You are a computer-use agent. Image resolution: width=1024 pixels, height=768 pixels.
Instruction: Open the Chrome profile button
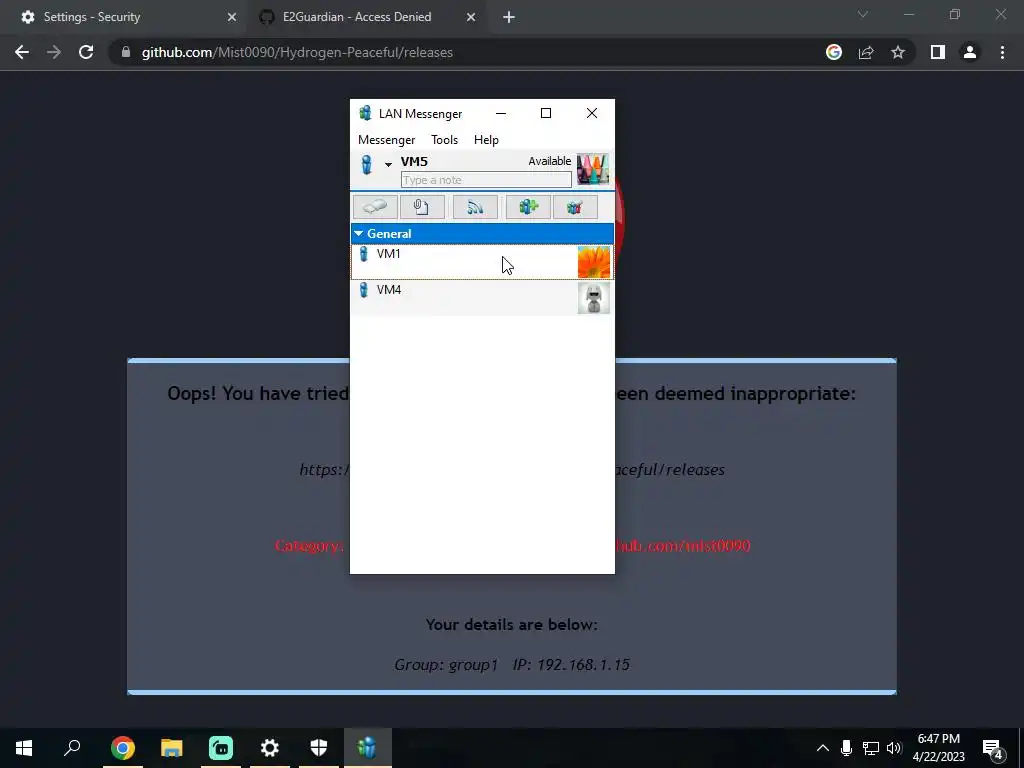pos(970,52)
